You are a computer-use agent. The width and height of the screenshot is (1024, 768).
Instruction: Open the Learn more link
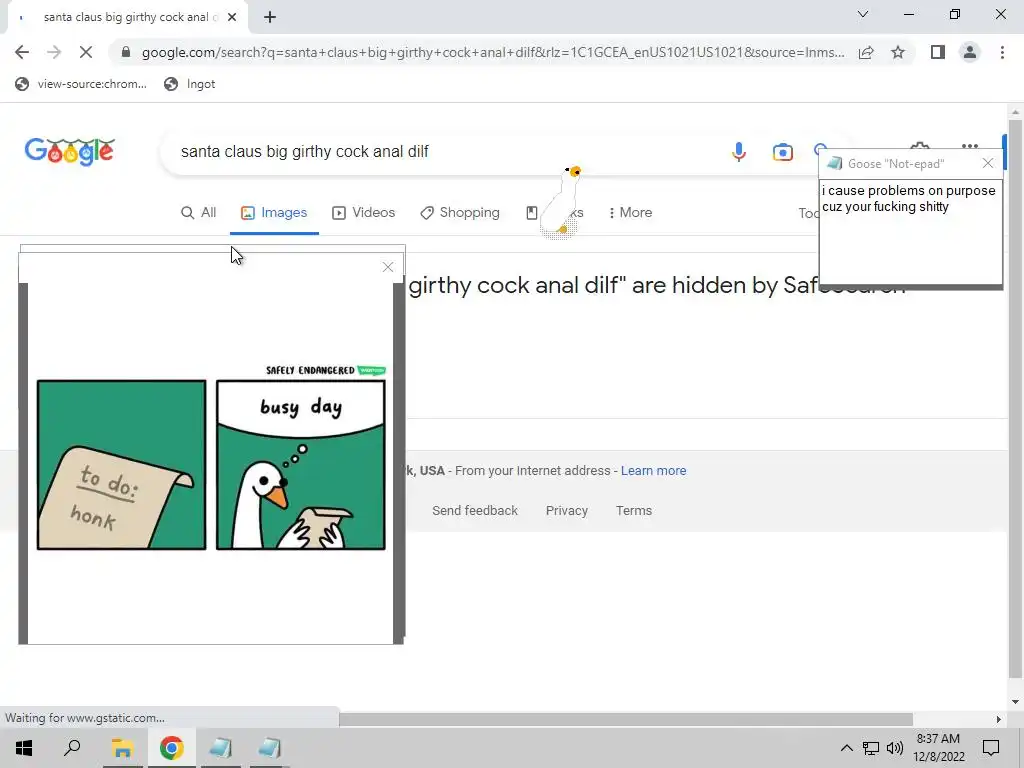653,471
